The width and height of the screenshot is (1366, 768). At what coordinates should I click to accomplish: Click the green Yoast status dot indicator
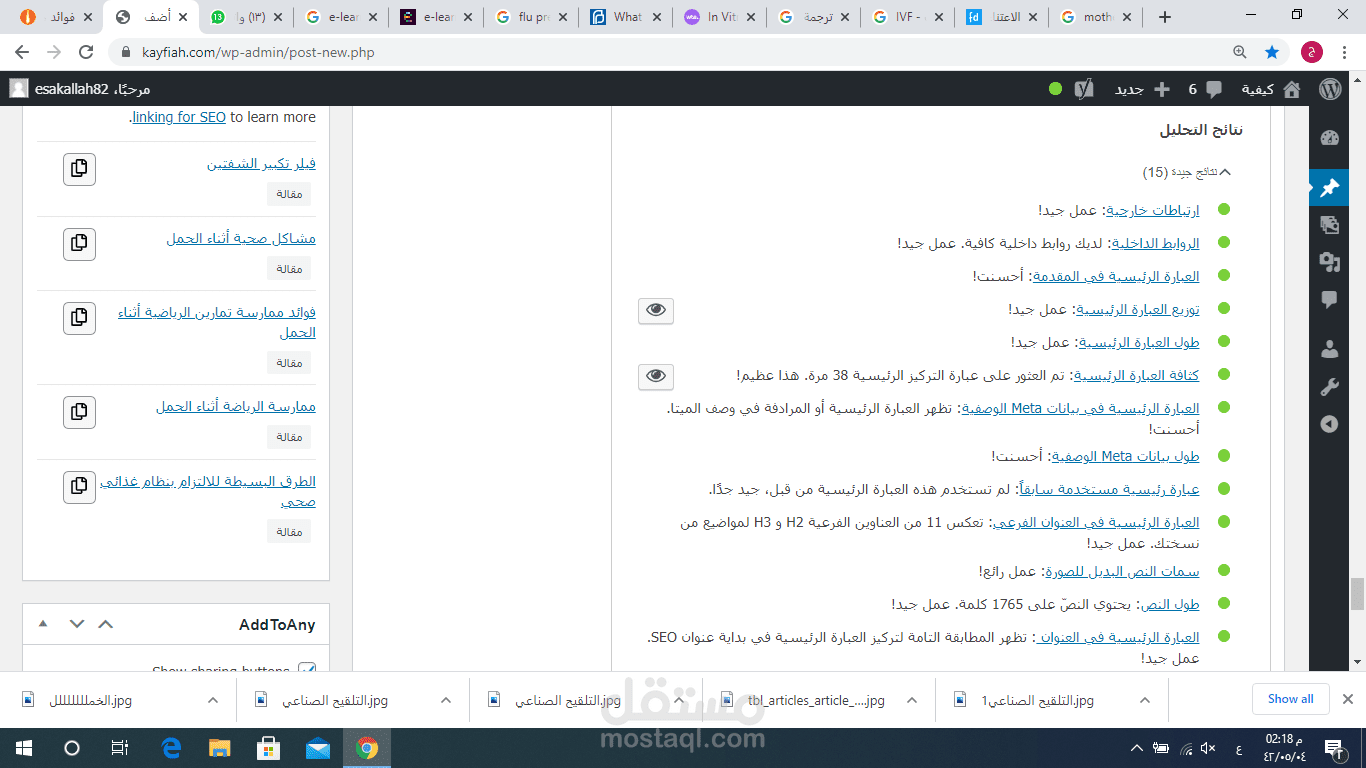pos(1055,89)
